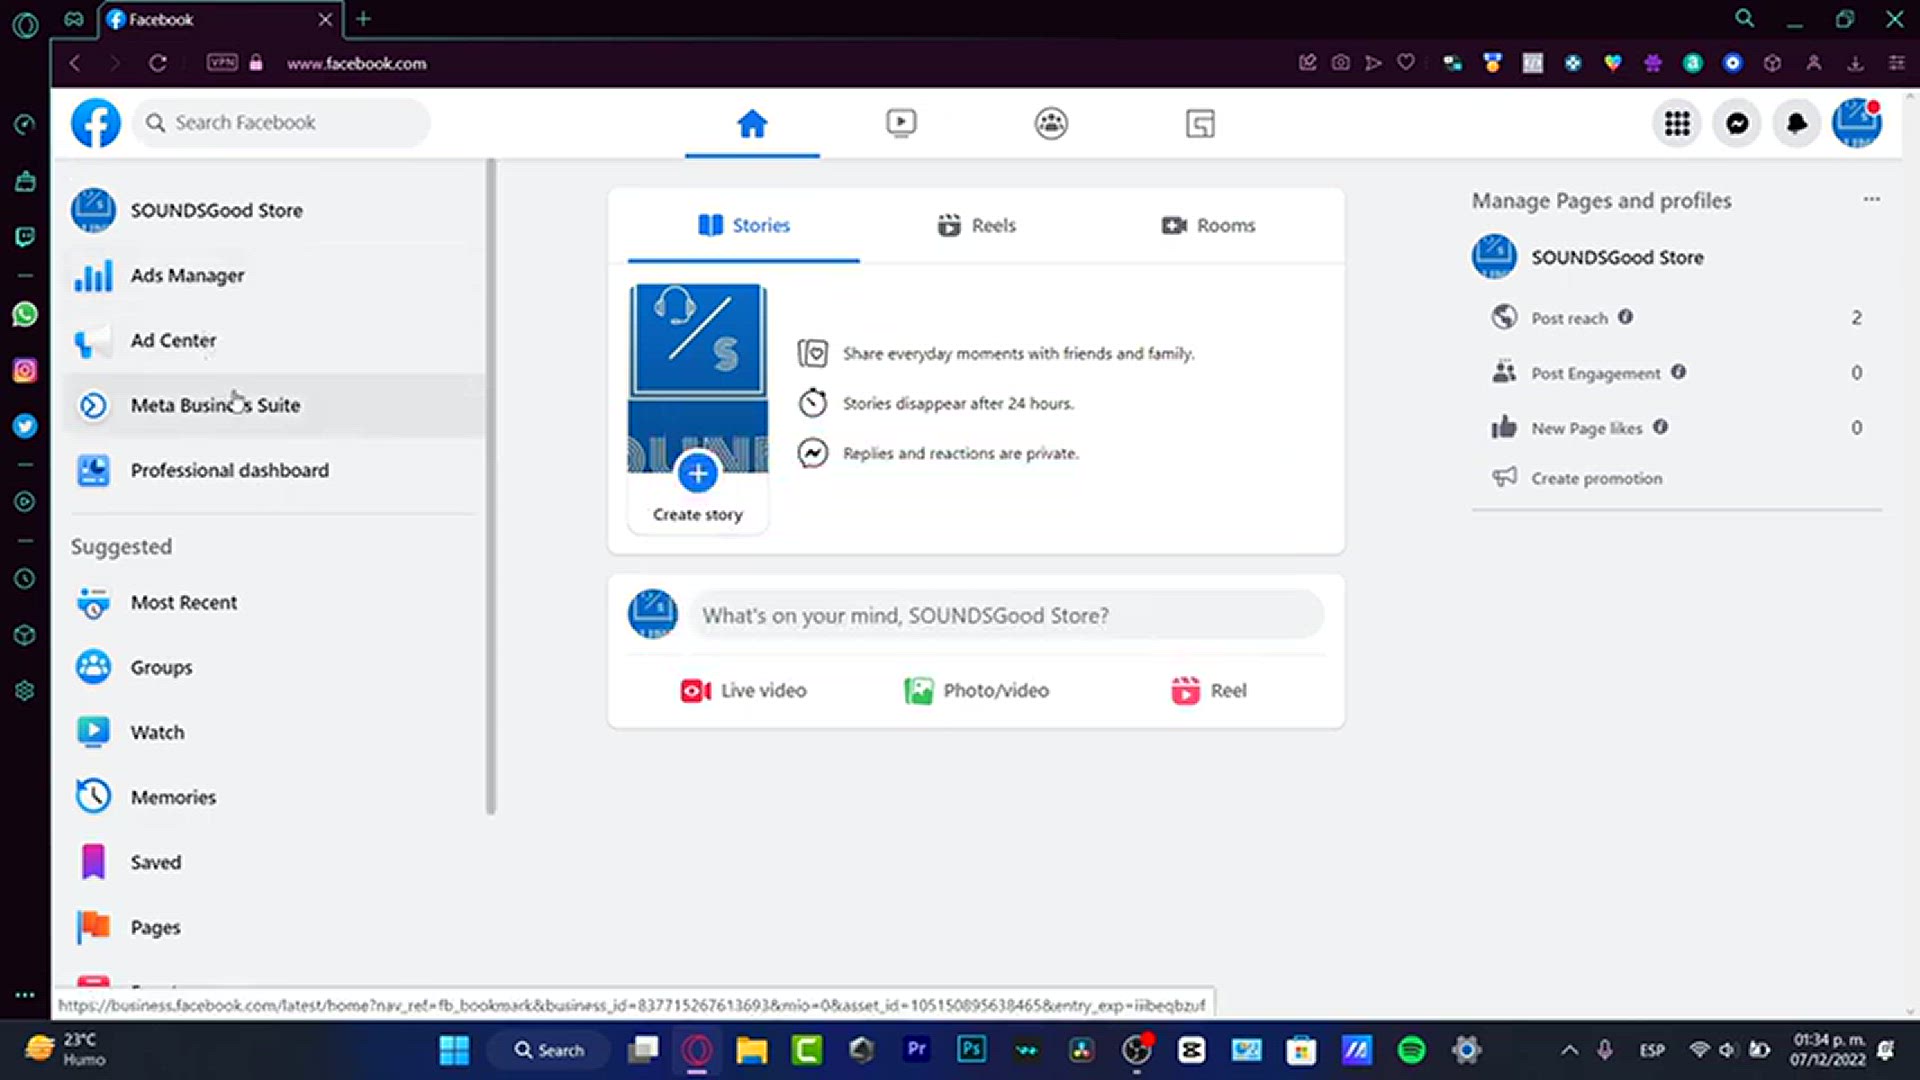Image resolution: width=1920 pixels, height=1080 pixels.
Task: Click the Post Engagement info icon
Action: click(1678, 372)
